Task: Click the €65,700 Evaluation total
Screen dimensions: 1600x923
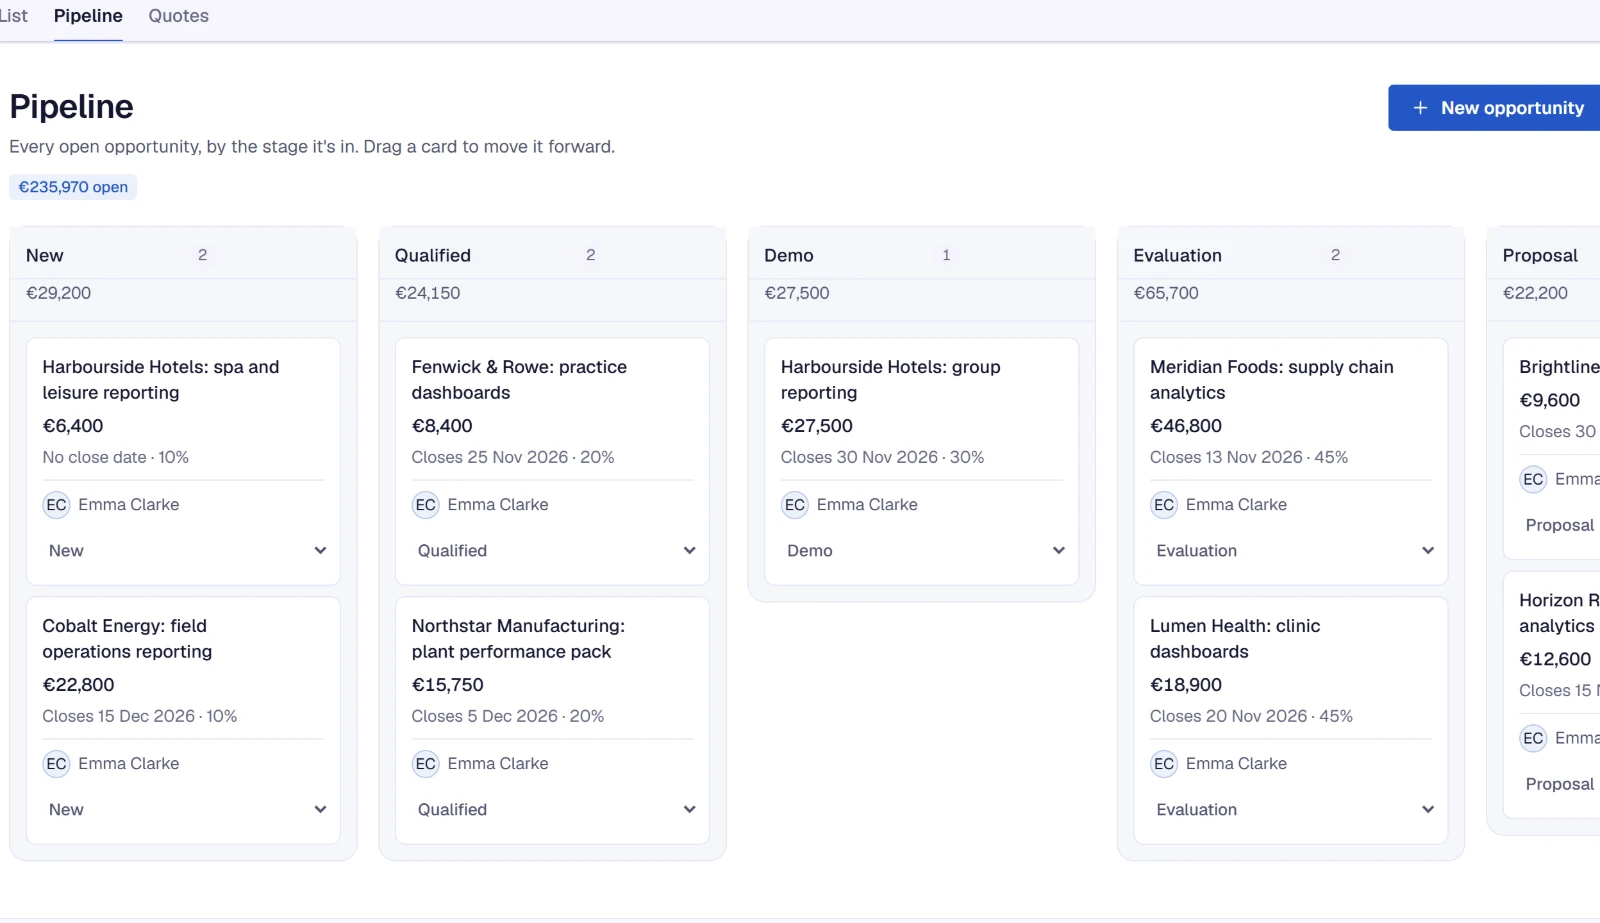Action: [1166, 293]
